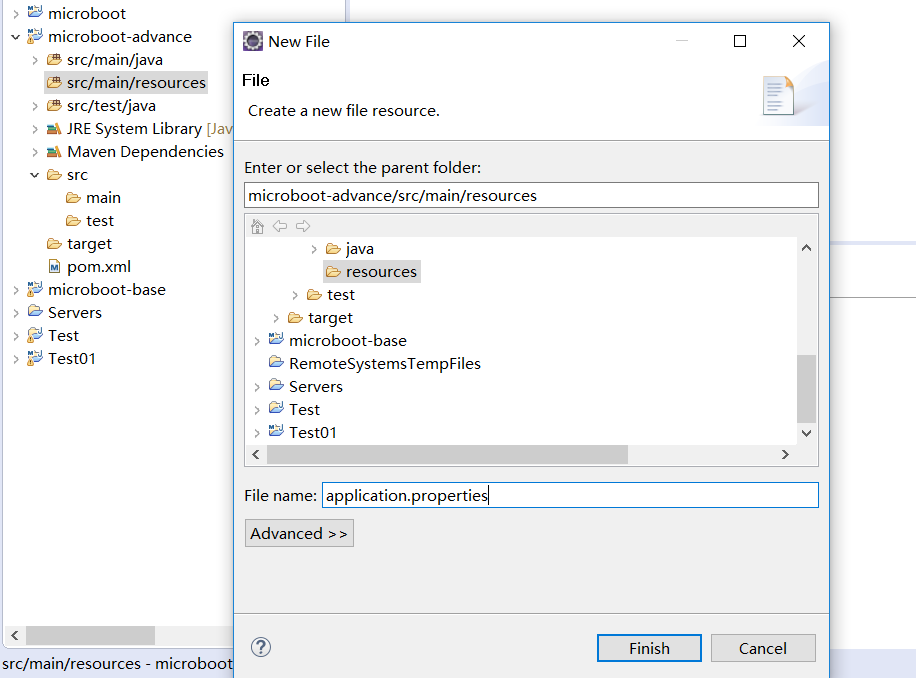Select microboot-base project icon in dialog
The image size is (916, 678).
pos(276,339)
